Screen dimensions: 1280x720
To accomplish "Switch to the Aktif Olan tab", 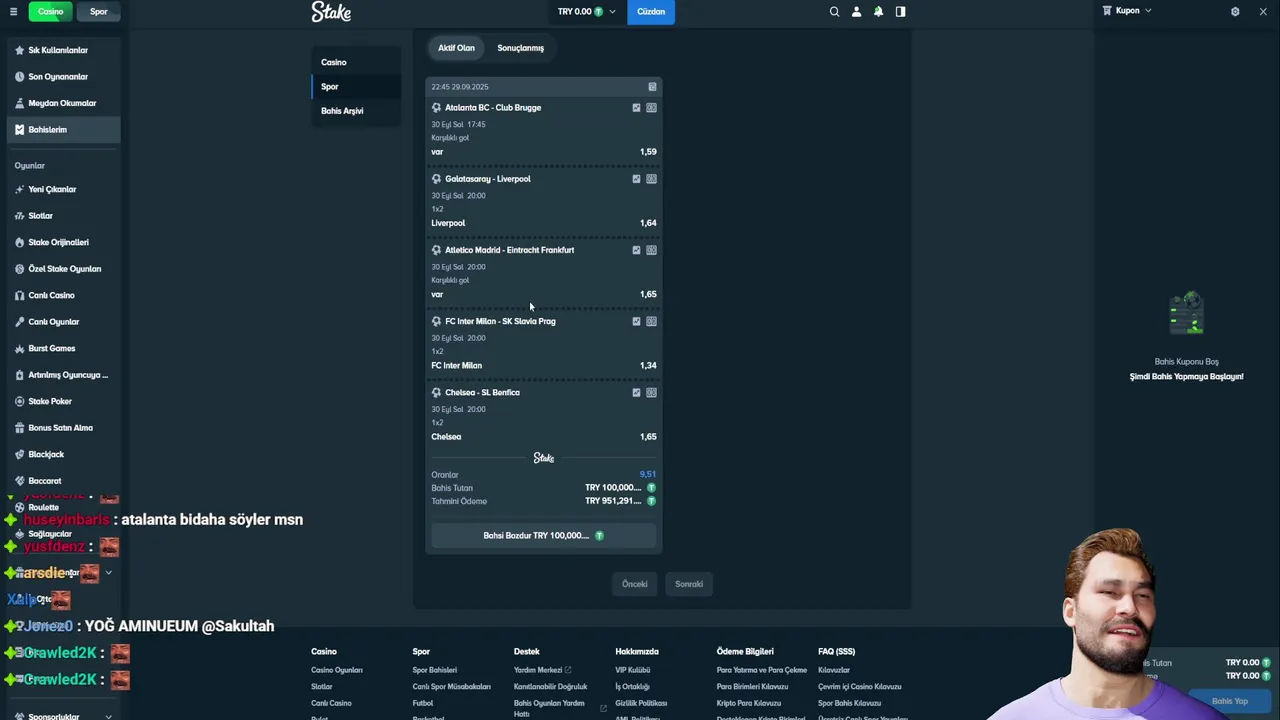I will pyautogui.click(x=456, y=48).
